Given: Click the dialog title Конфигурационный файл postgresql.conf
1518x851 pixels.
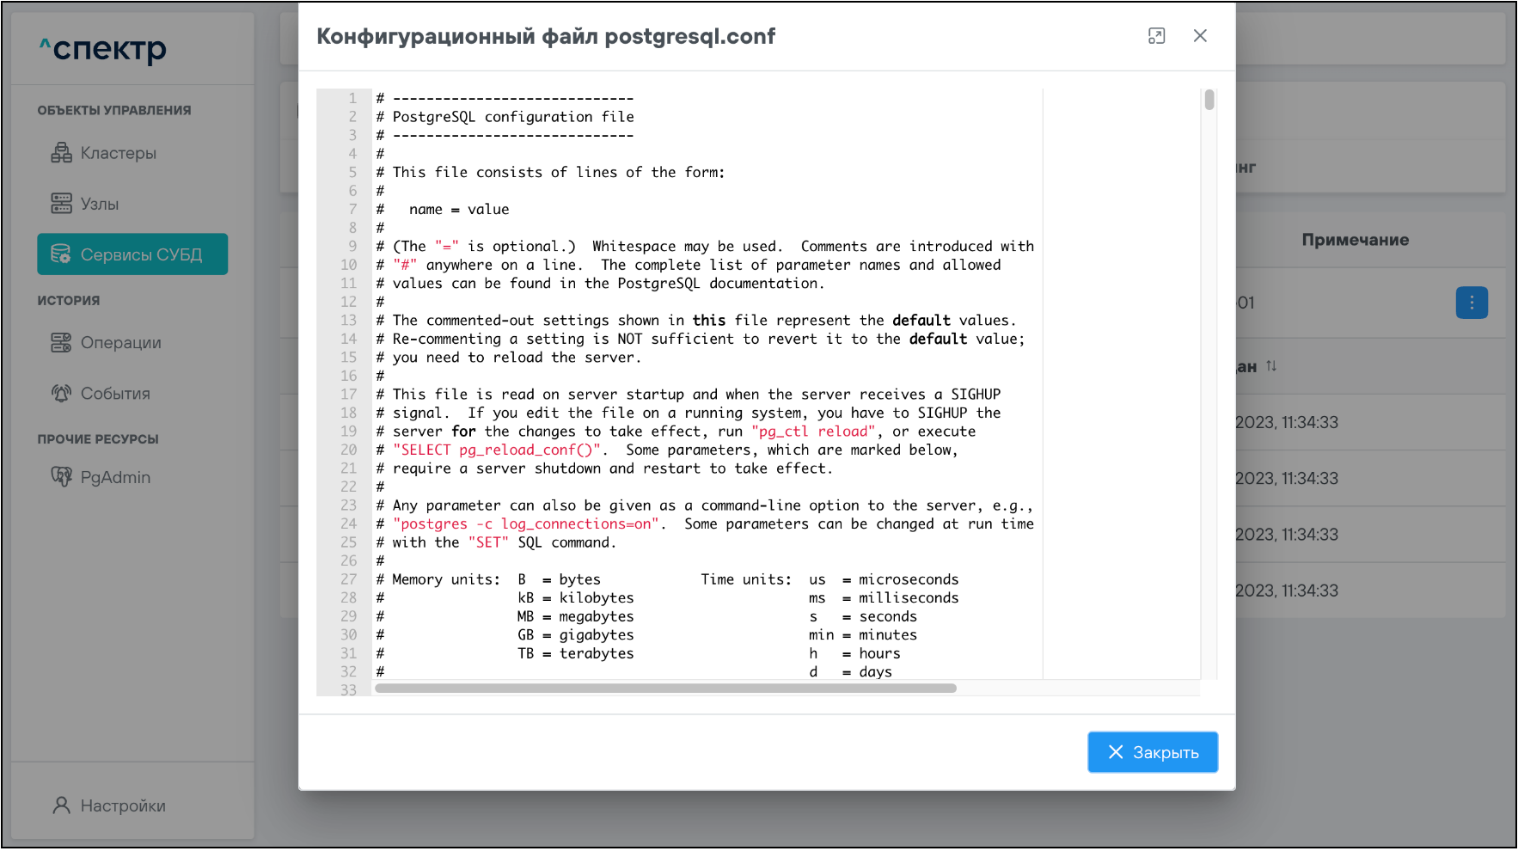Looking at the screenshot, I should click(545, 37).
